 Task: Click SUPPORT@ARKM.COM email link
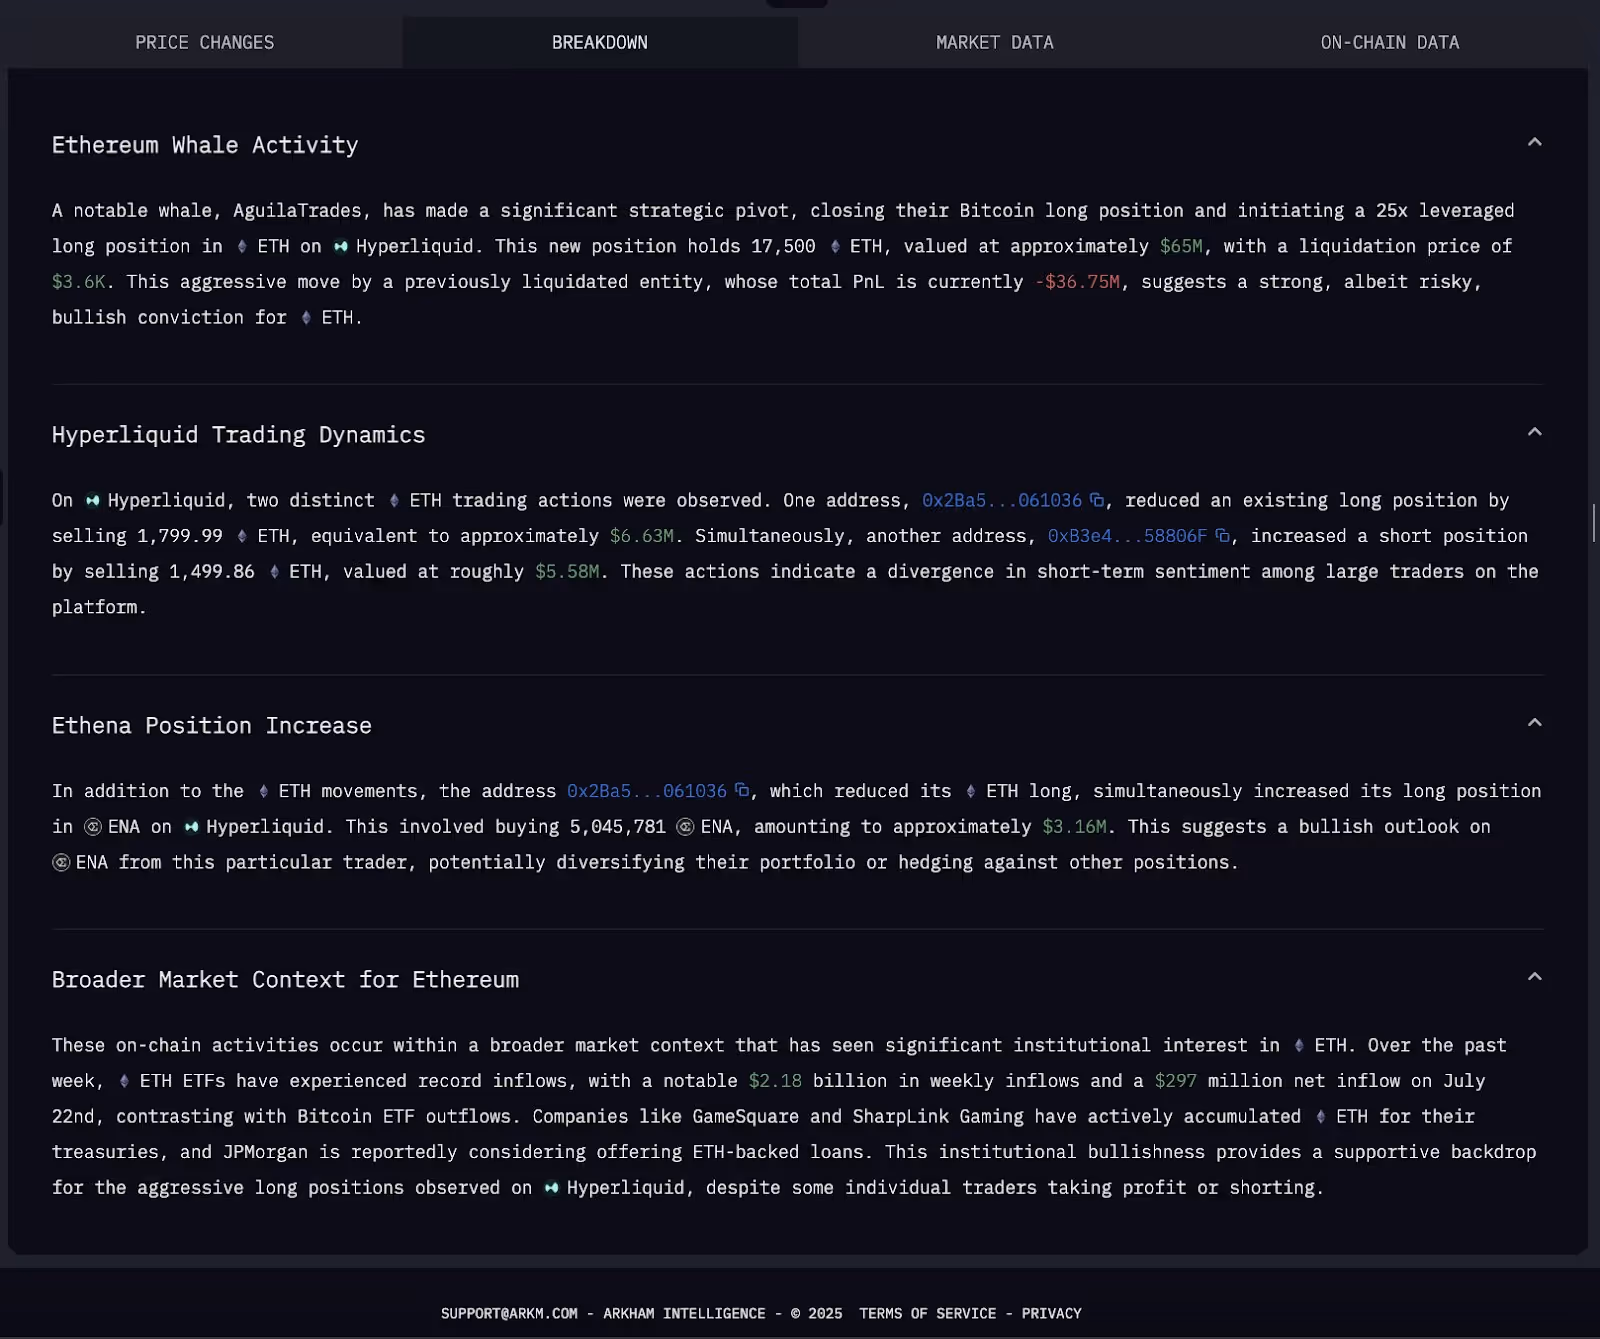[509, 1313]
